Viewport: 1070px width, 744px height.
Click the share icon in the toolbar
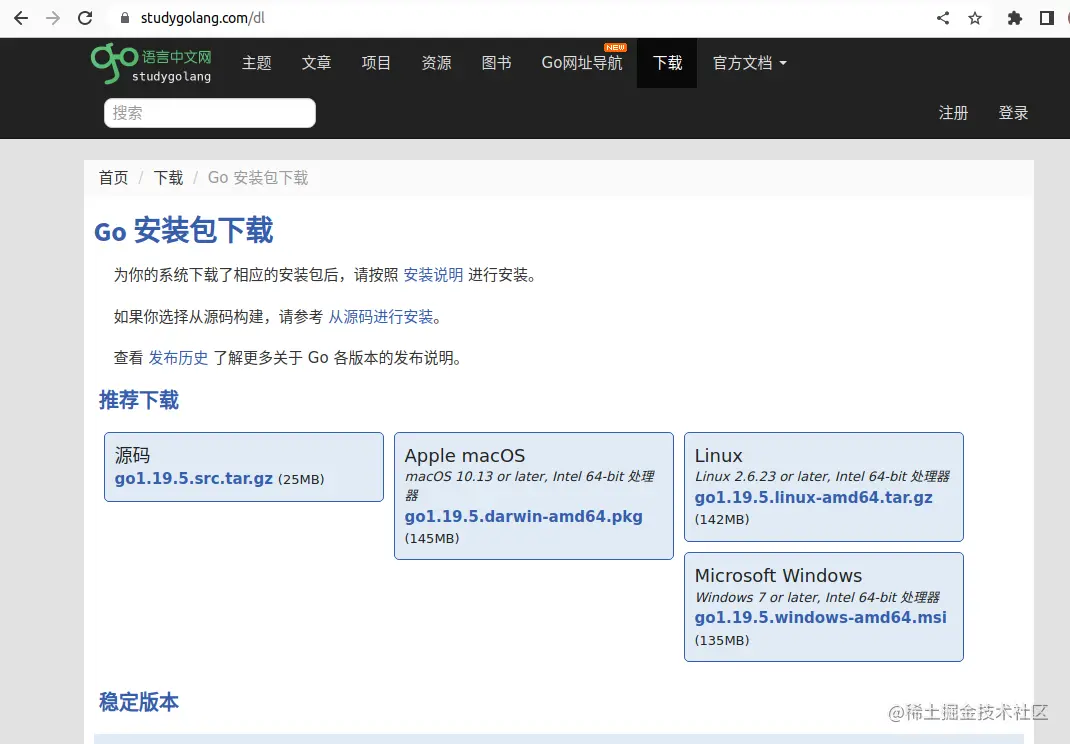coord(942,17)
